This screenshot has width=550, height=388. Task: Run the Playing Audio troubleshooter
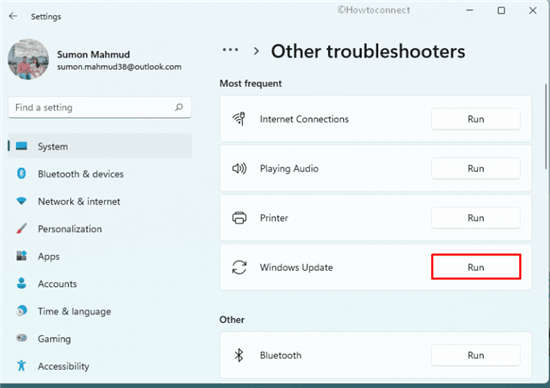pos(476,169)
